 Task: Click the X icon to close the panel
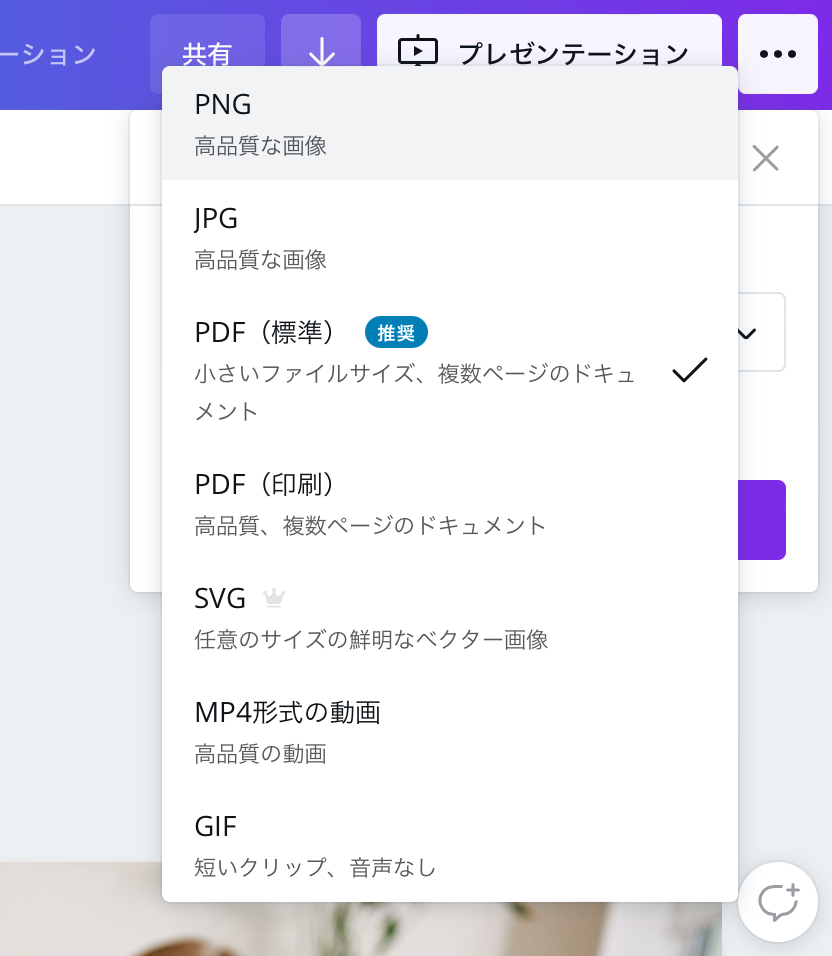tap(765, 158)
